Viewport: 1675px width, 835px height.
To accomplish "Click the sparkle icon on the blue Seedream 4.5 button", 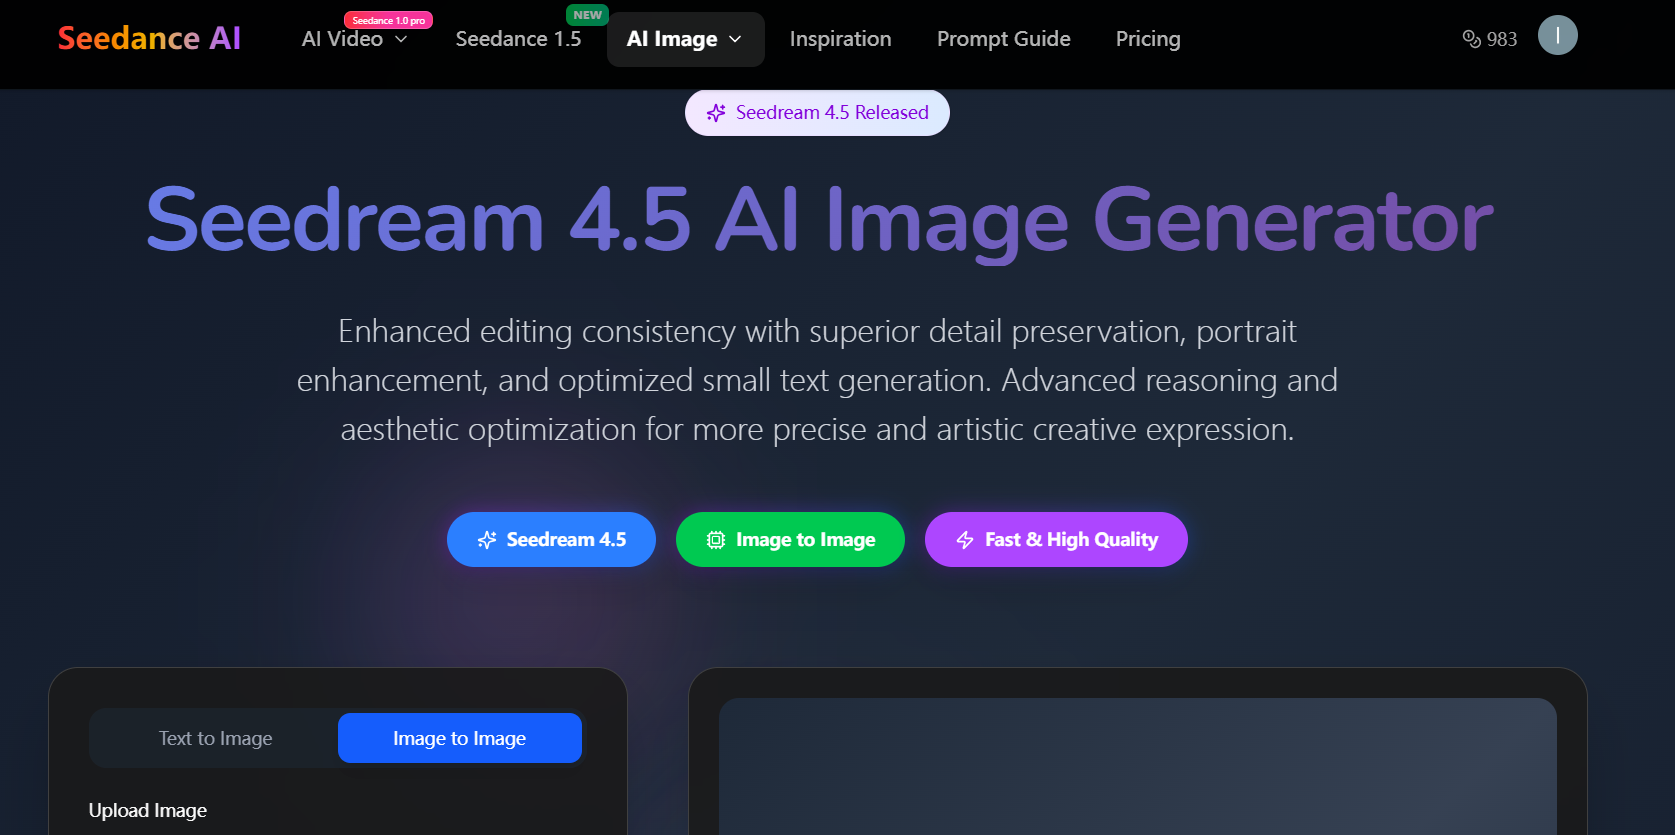I will (487, 540).
